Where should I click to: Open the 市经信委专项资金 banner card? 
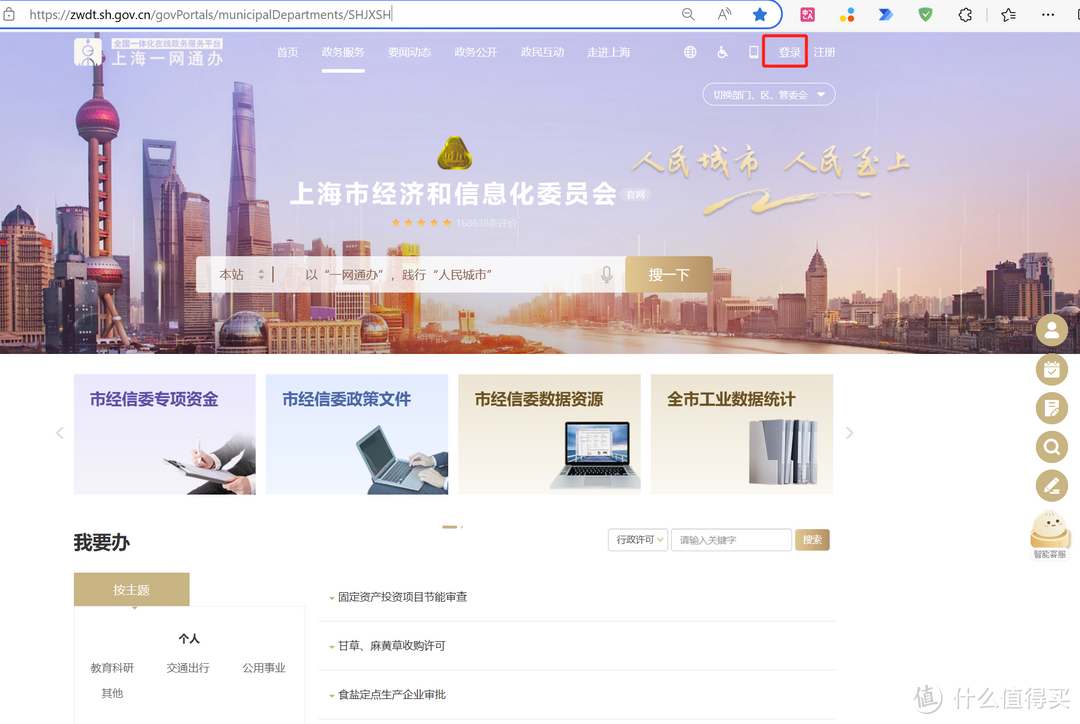pos(165,434)
